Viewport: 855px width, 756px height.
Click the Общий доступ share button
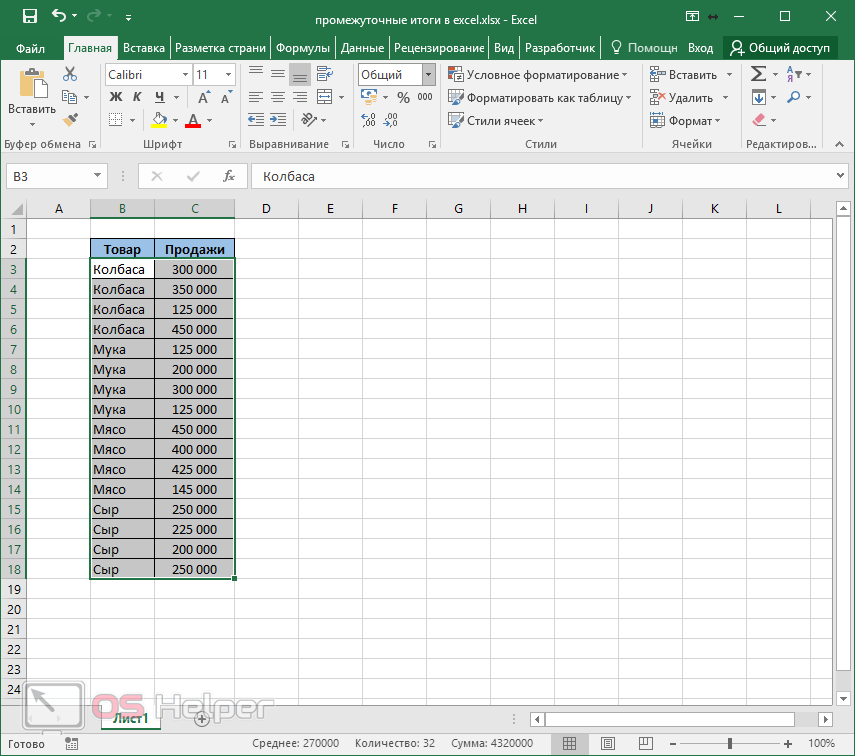(x=780, y=48)
